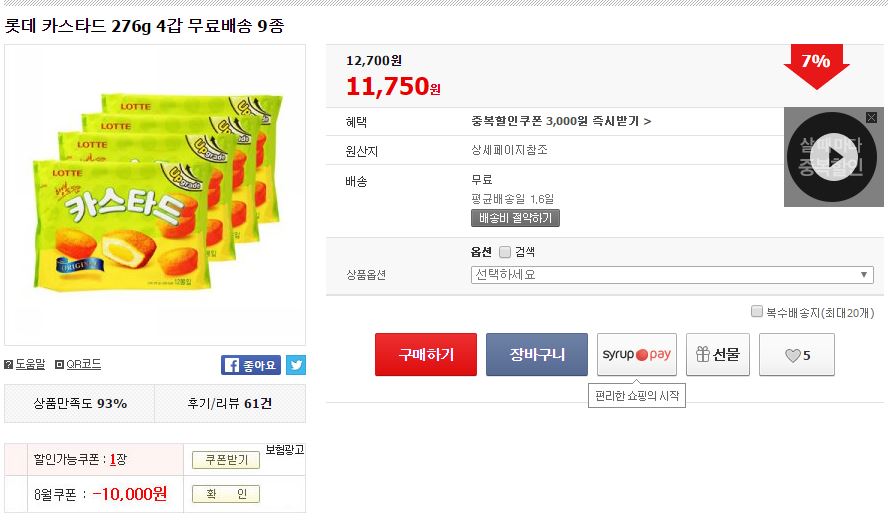Check the 복수배송지 multiple addresses box

tap(757, 312)
